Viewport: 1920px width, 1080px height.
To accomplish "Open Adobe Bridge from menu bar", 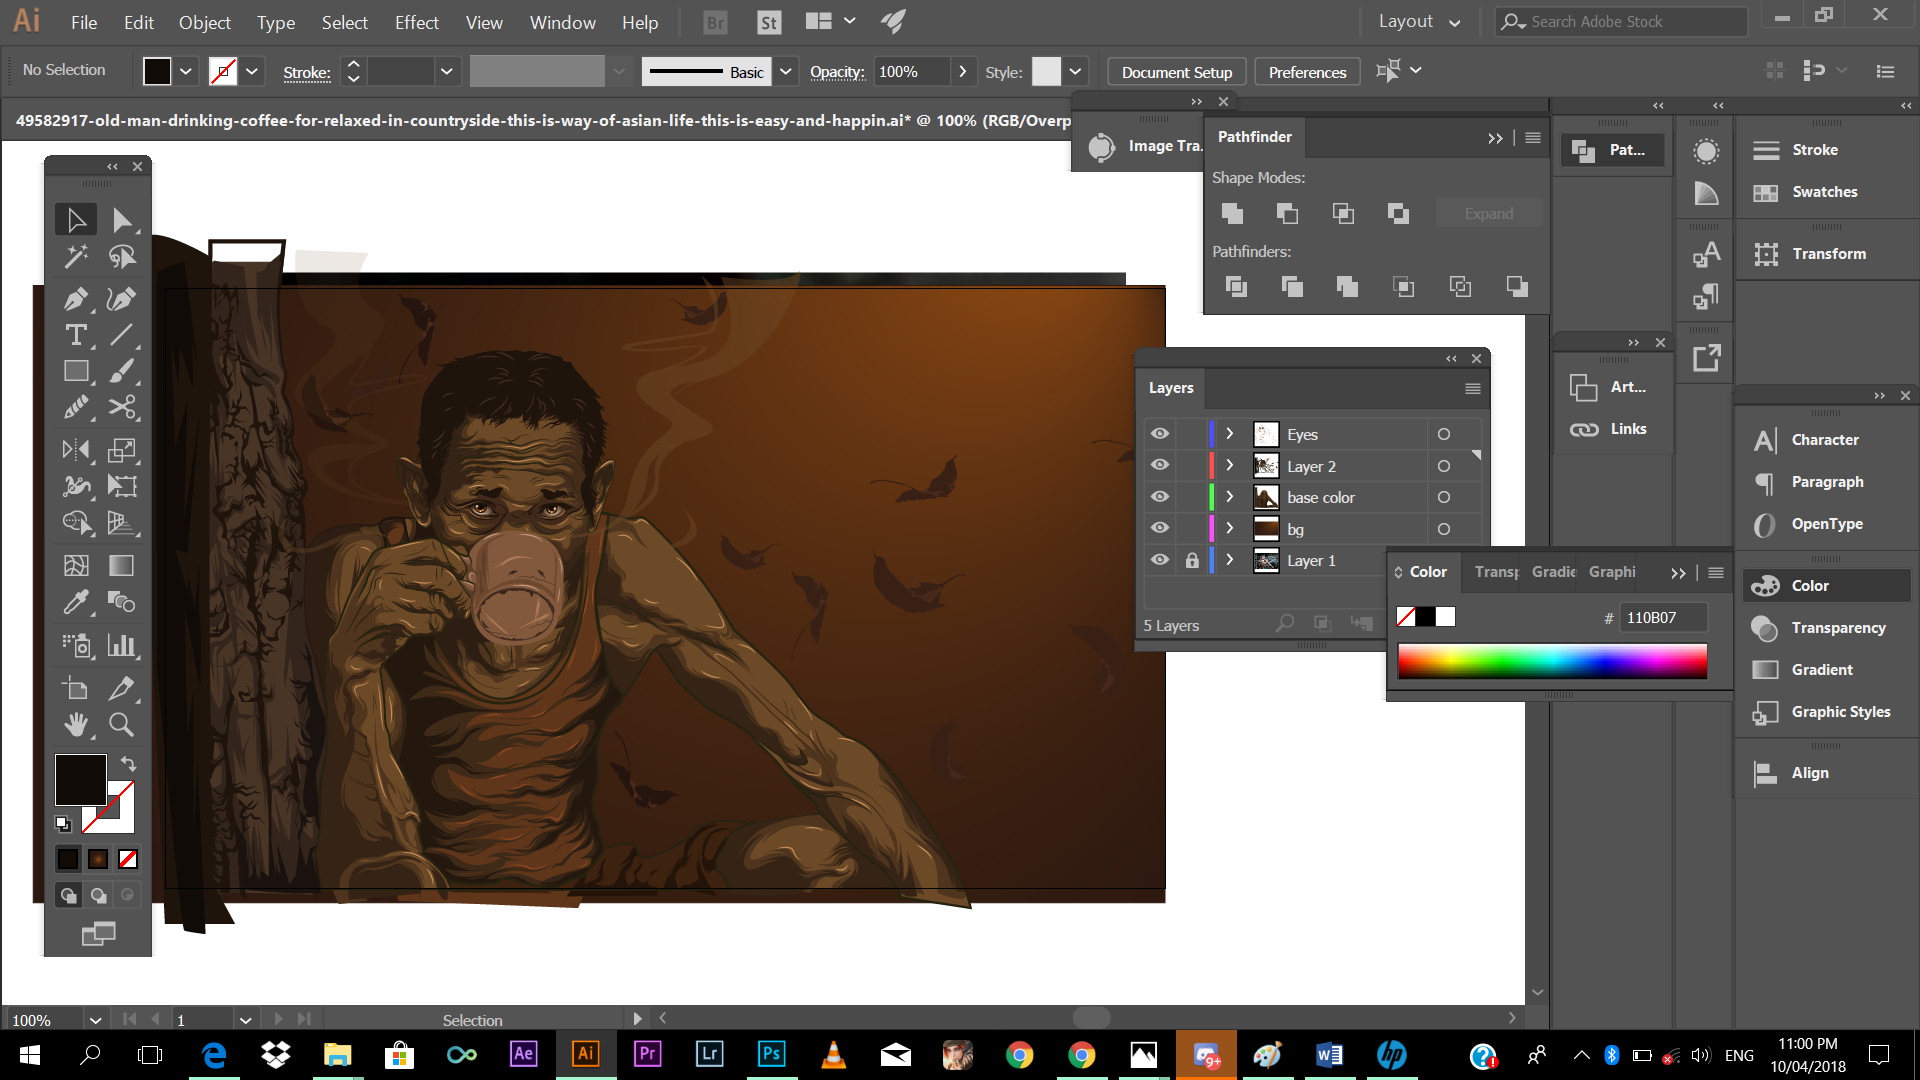I will (715, 22).
